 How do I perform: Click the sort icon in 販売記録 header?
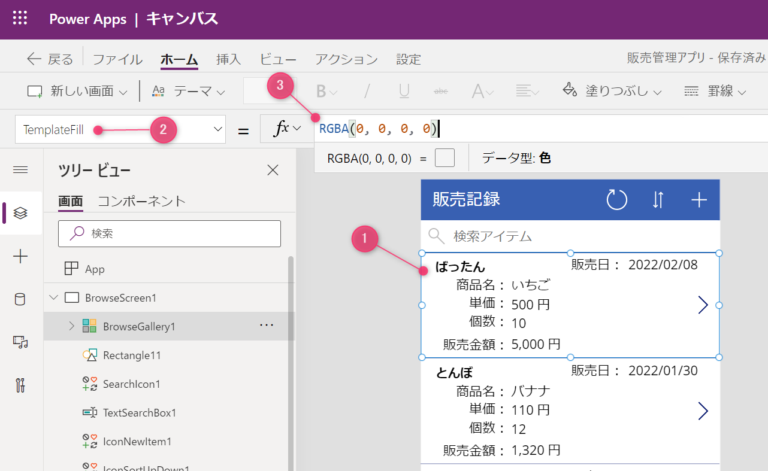coord(658,200)
